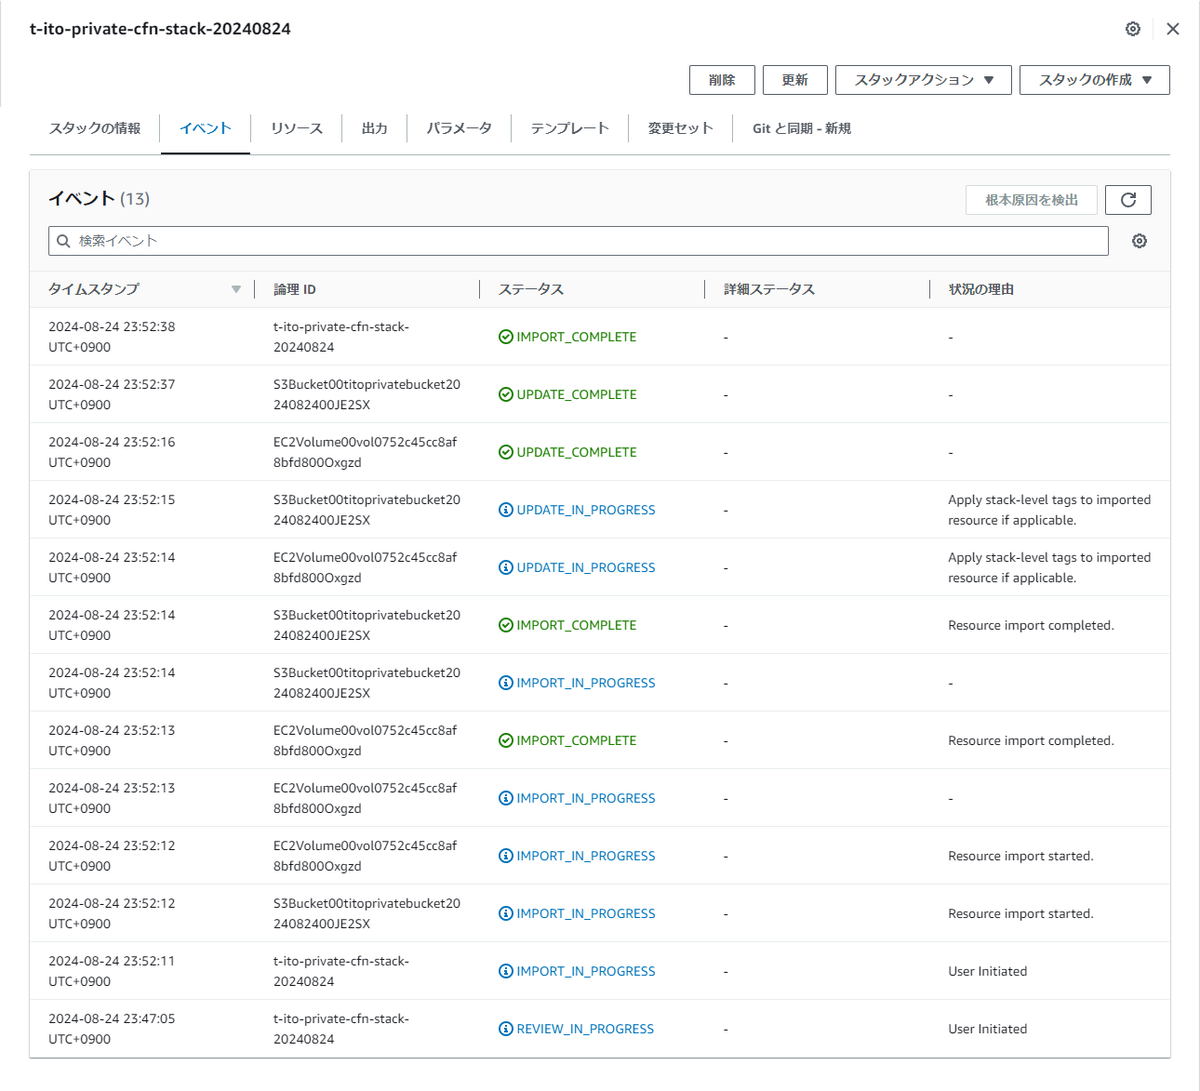The width and height of the screenshot is (1200, 1091).
Task: Refresh the events list
Action: 1128,200
